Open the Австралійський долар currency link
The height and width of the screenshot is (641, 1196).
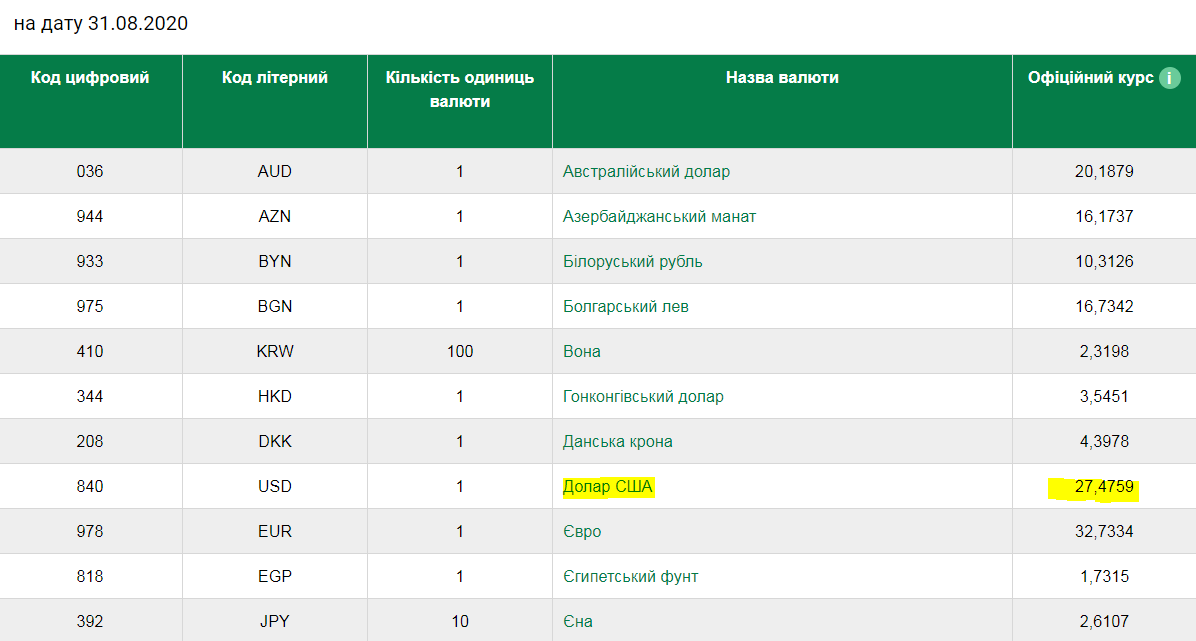[x=646, y=171]
